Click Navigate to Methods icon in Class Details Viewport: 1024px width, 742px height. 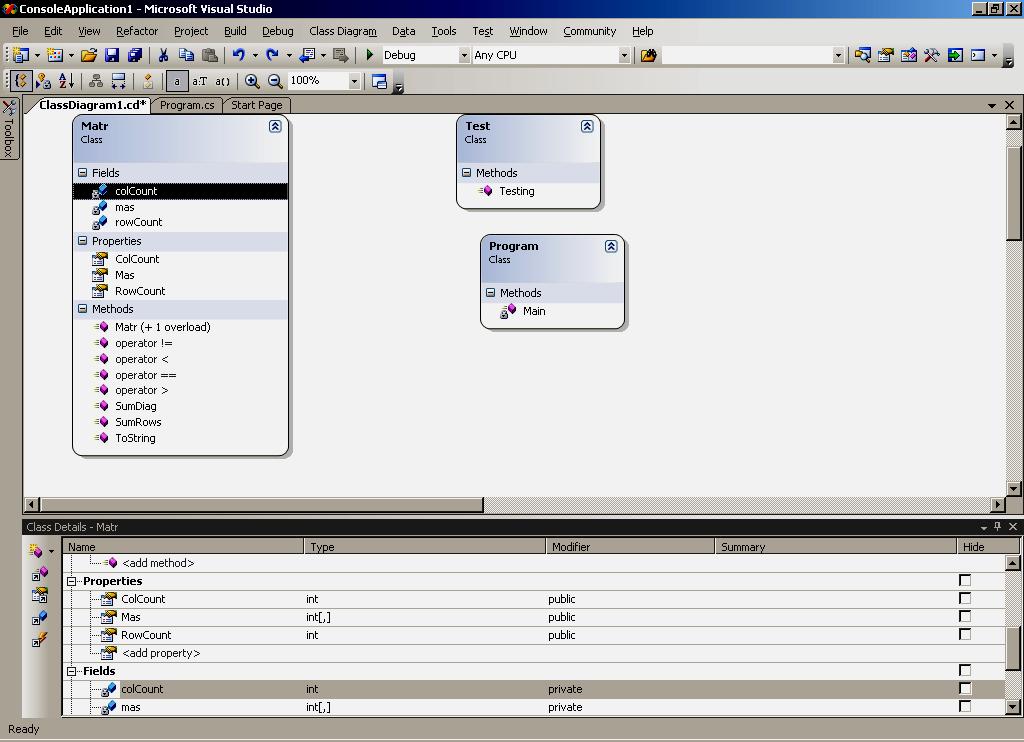click(40, 573)
